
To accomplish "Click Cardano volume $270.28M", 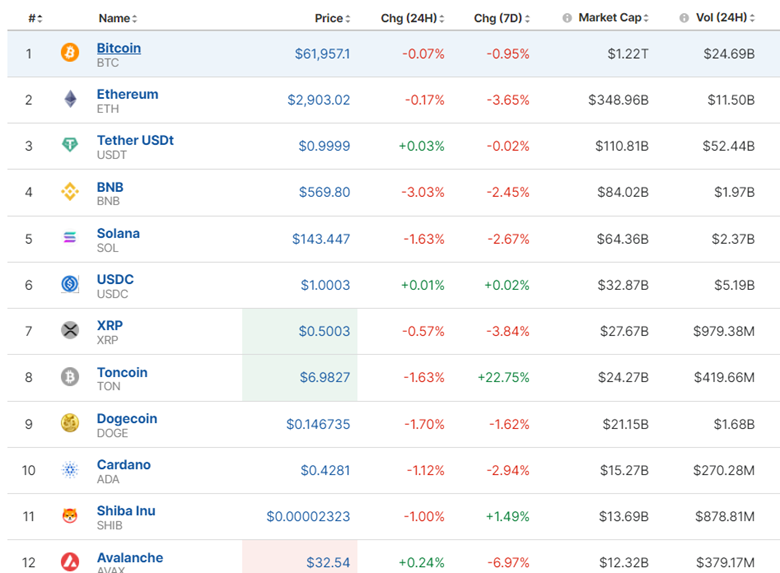I will [x=724, y=471].
